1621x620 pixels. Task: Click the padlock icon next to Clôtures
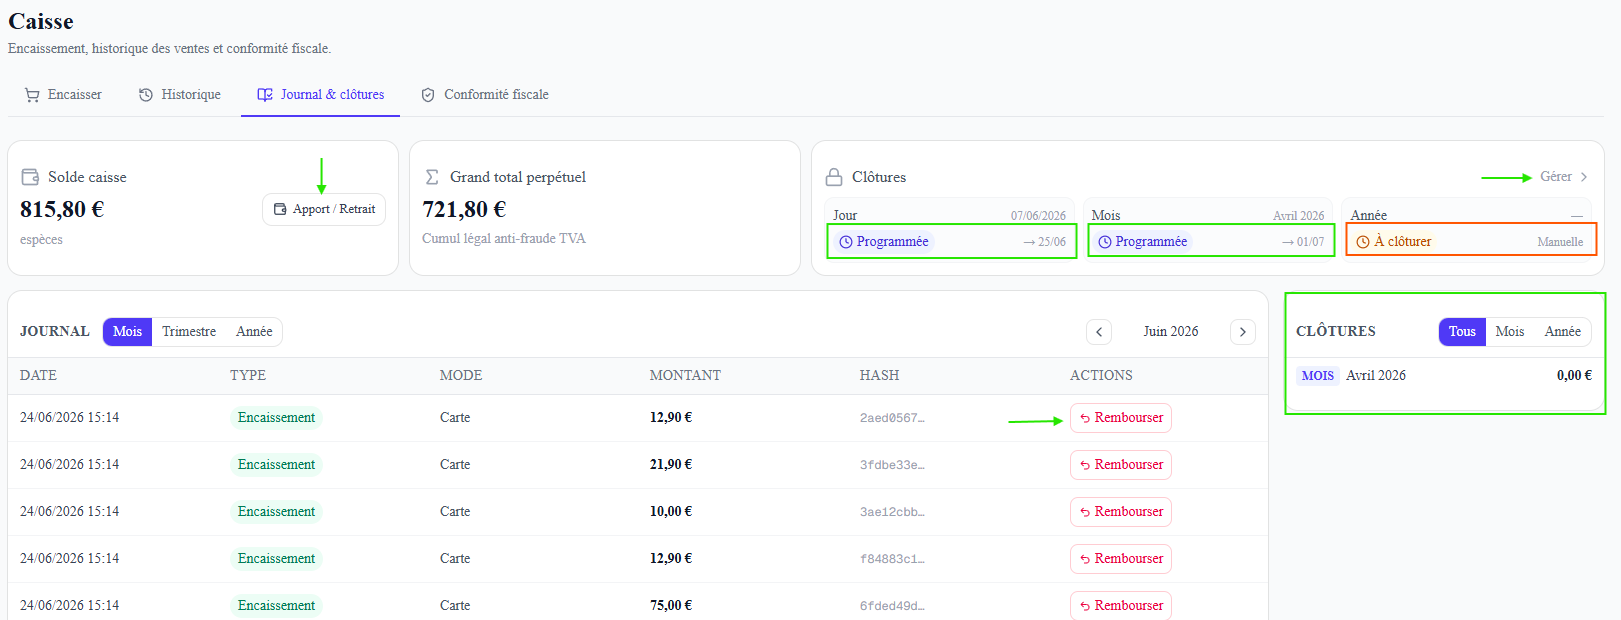[834, 177]
